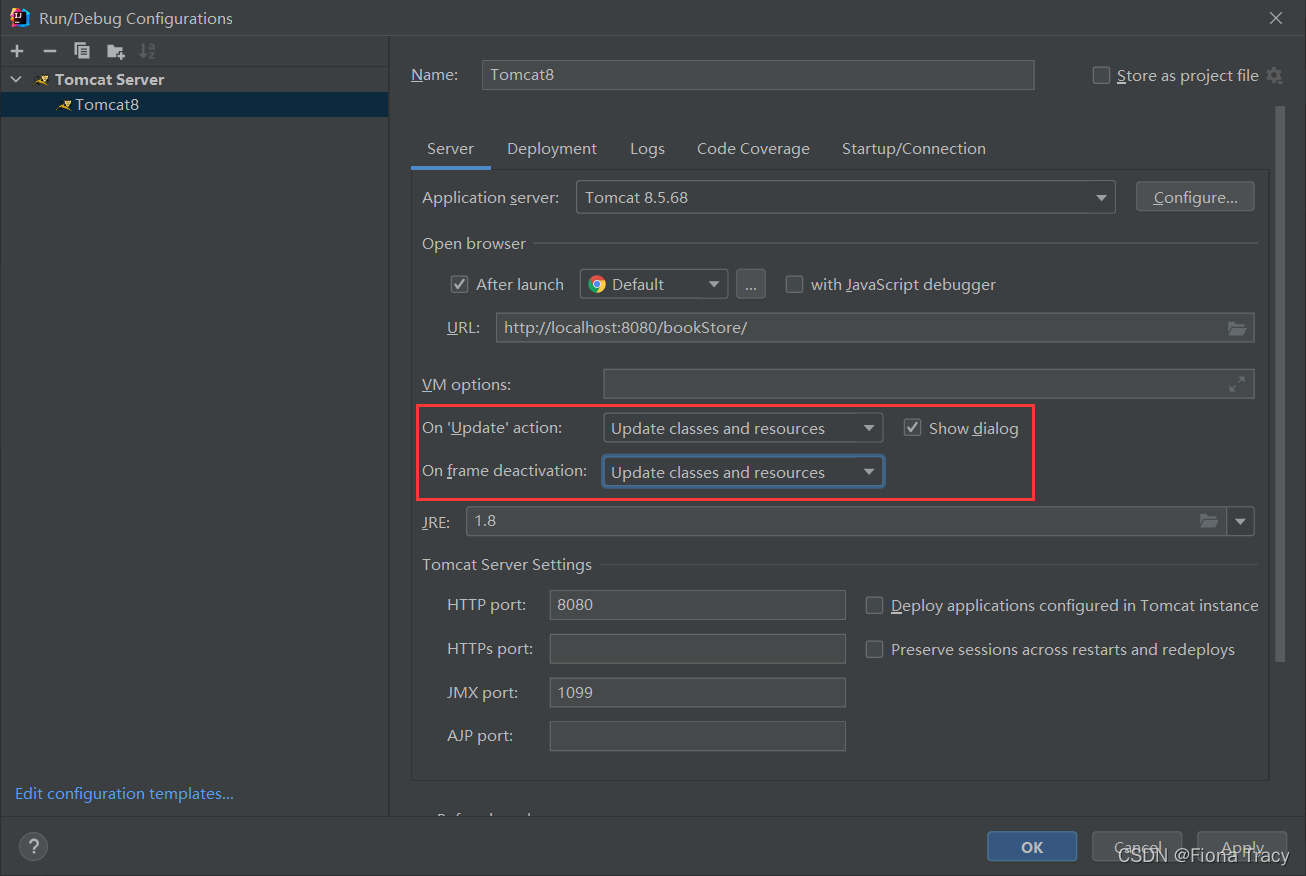This screenshot has height=876, width=1306.
Task: Open Edit configuration templates link
Action: [124, 794]
